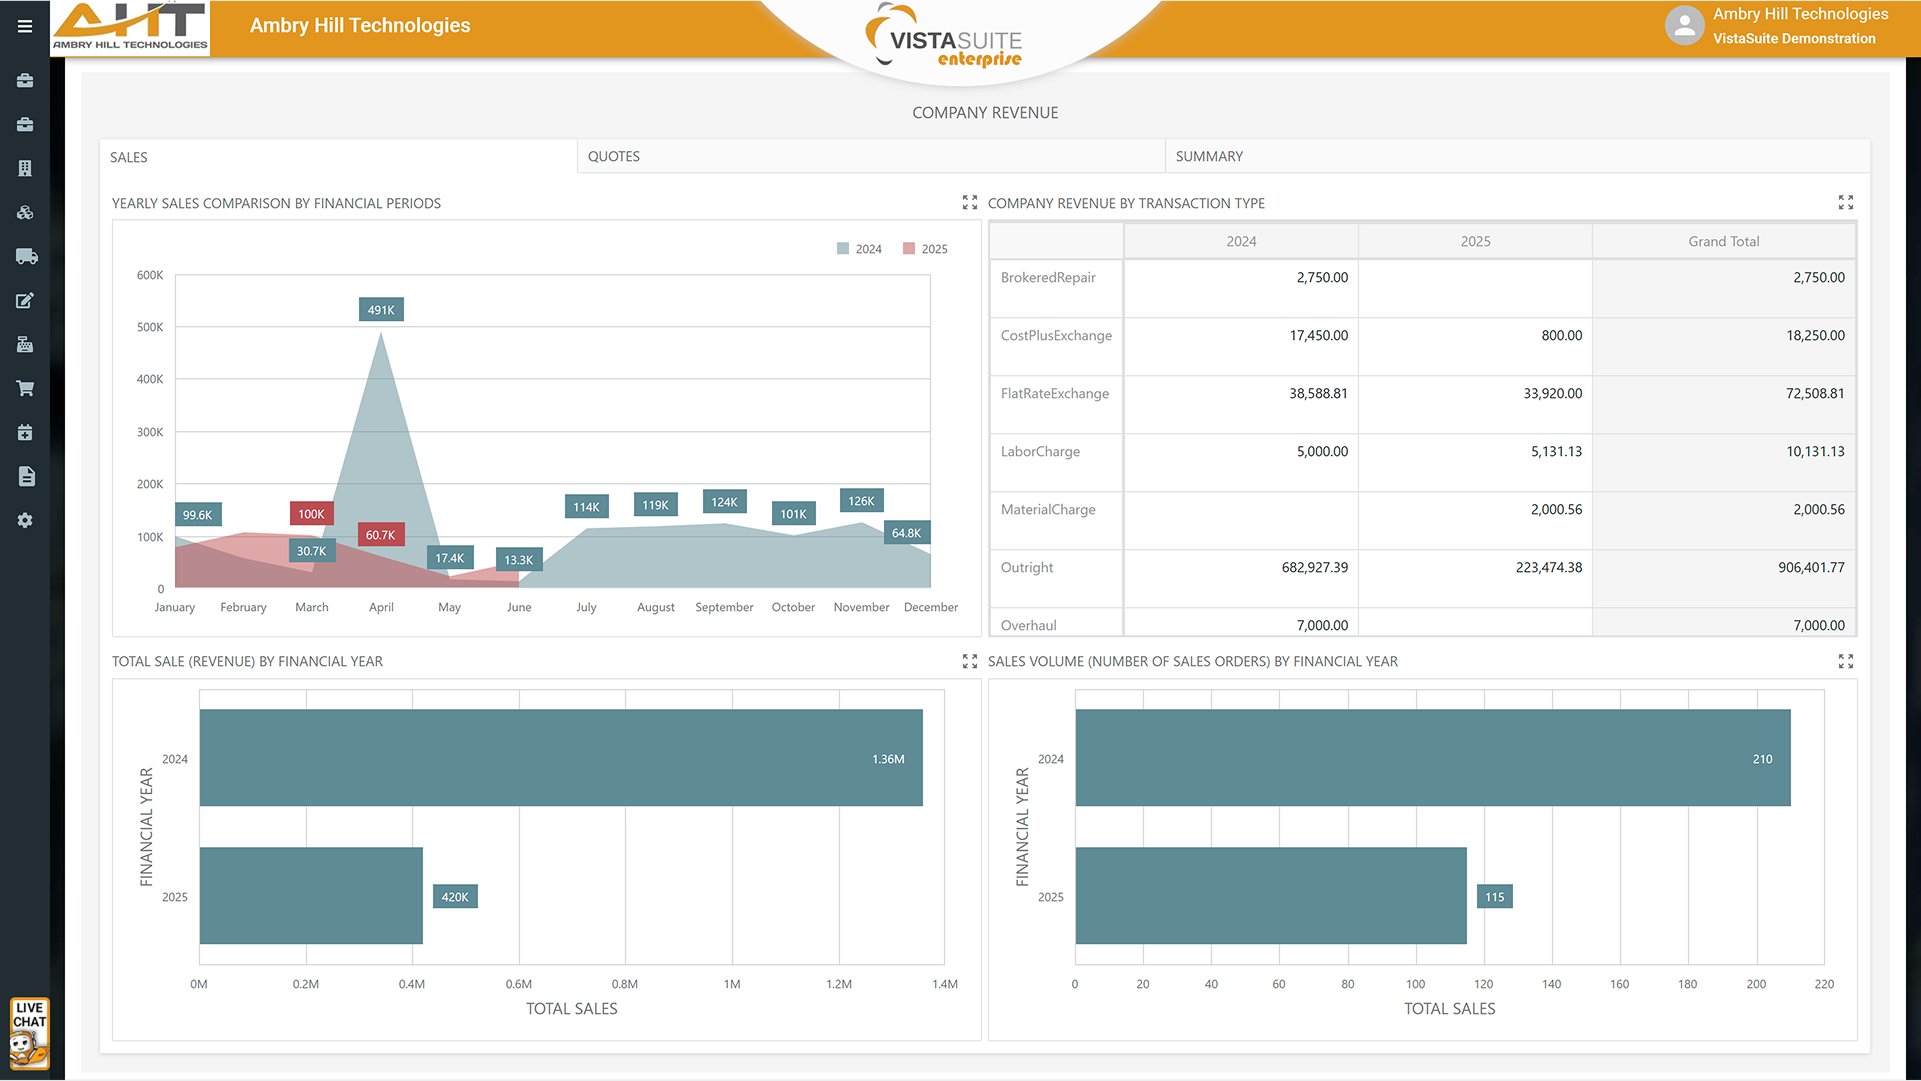
Task: Click the calendar plus sidebar icon
Action: [25, 432]
